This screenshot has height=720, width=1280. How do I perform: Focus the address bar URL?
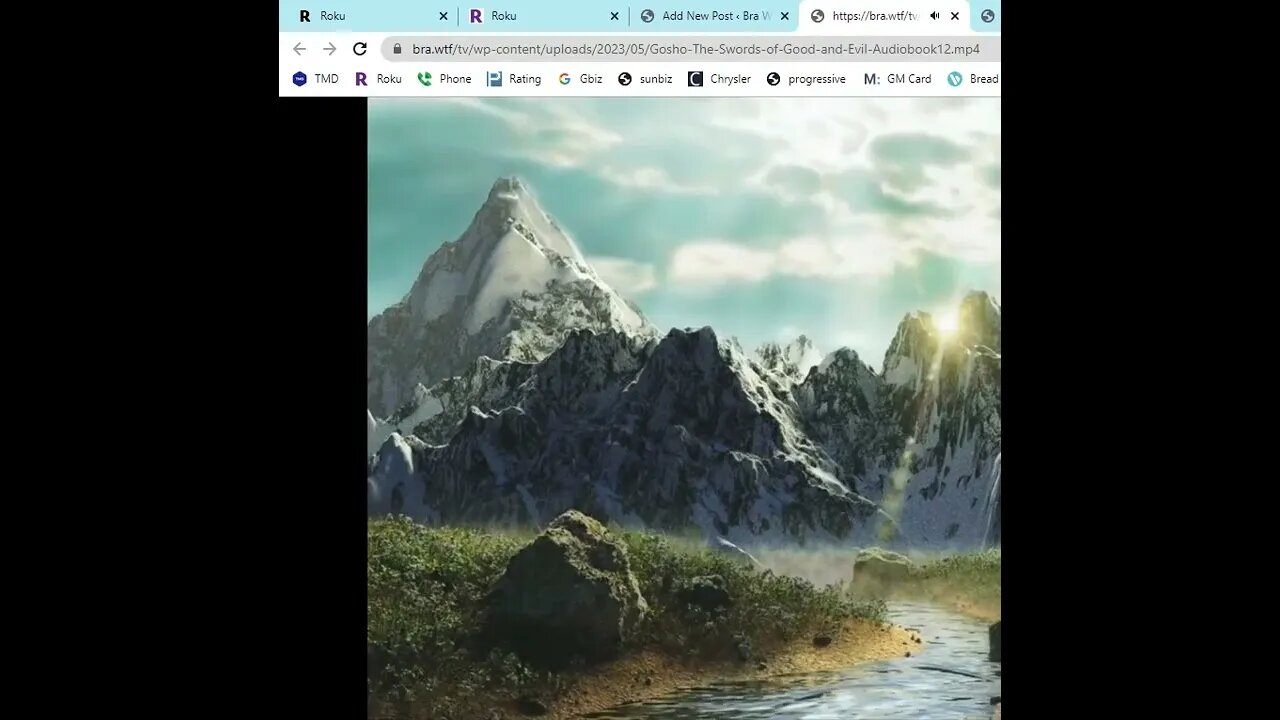[696, 49]
